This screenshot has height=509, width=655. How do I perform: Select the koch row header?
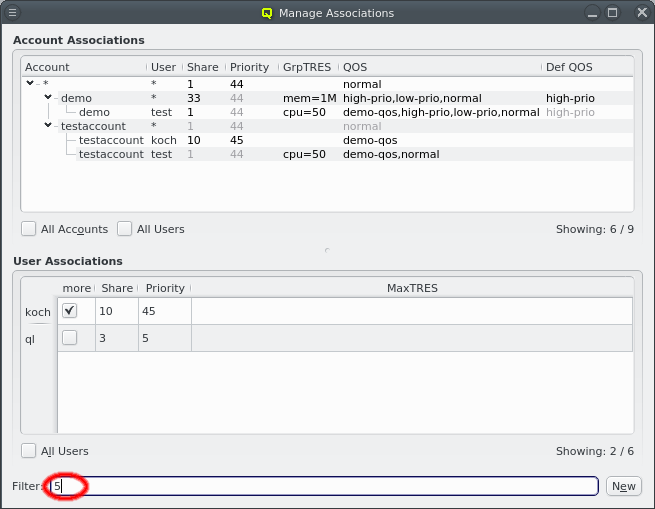coord(38,312)
